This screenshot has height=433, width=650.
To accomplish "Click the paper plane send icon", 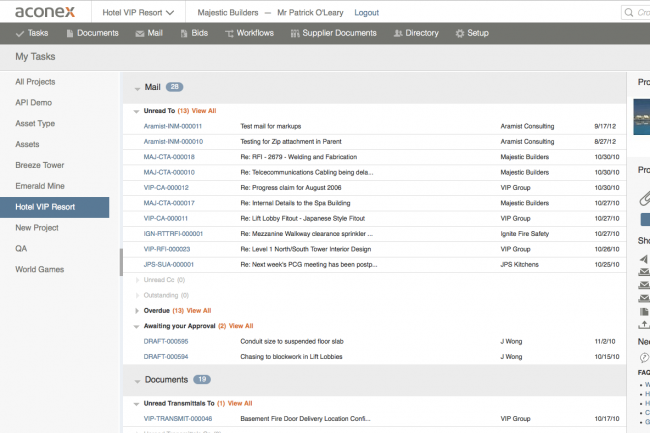I will (x=644, y=259).
